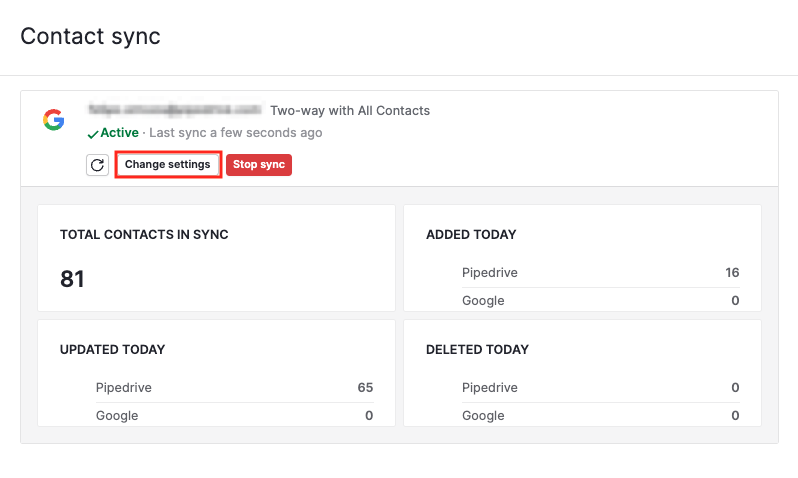Image resolution: width=798 pixels, height=478 pixels.
Task: Select the 'Two-way with All Contacts' text
Action: pos(350,110)
